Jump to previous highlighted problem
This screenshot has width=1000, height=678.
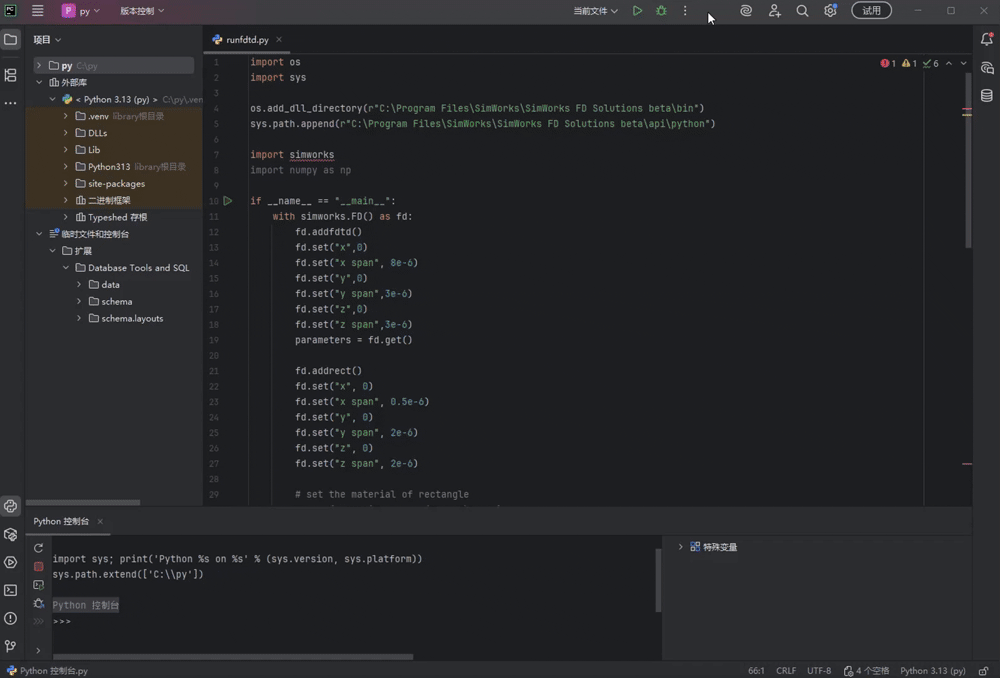click(949, 63)
